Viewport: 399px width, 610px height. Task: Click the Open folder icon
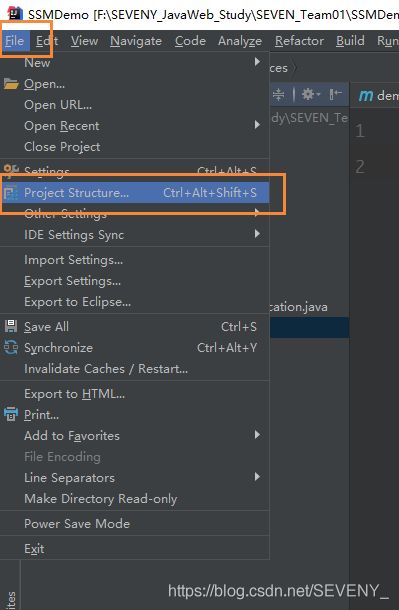click(11, 84)
